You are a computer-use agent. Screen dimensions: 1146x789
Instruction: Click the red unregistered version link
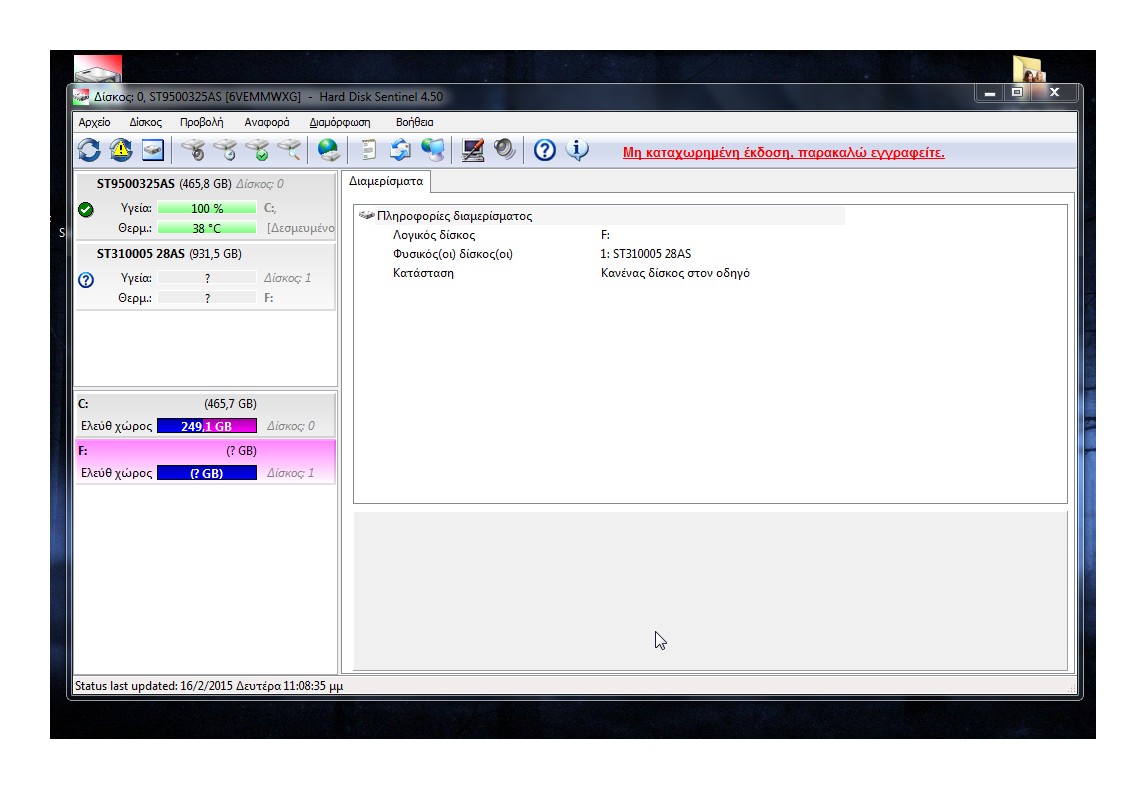[783, 152]
